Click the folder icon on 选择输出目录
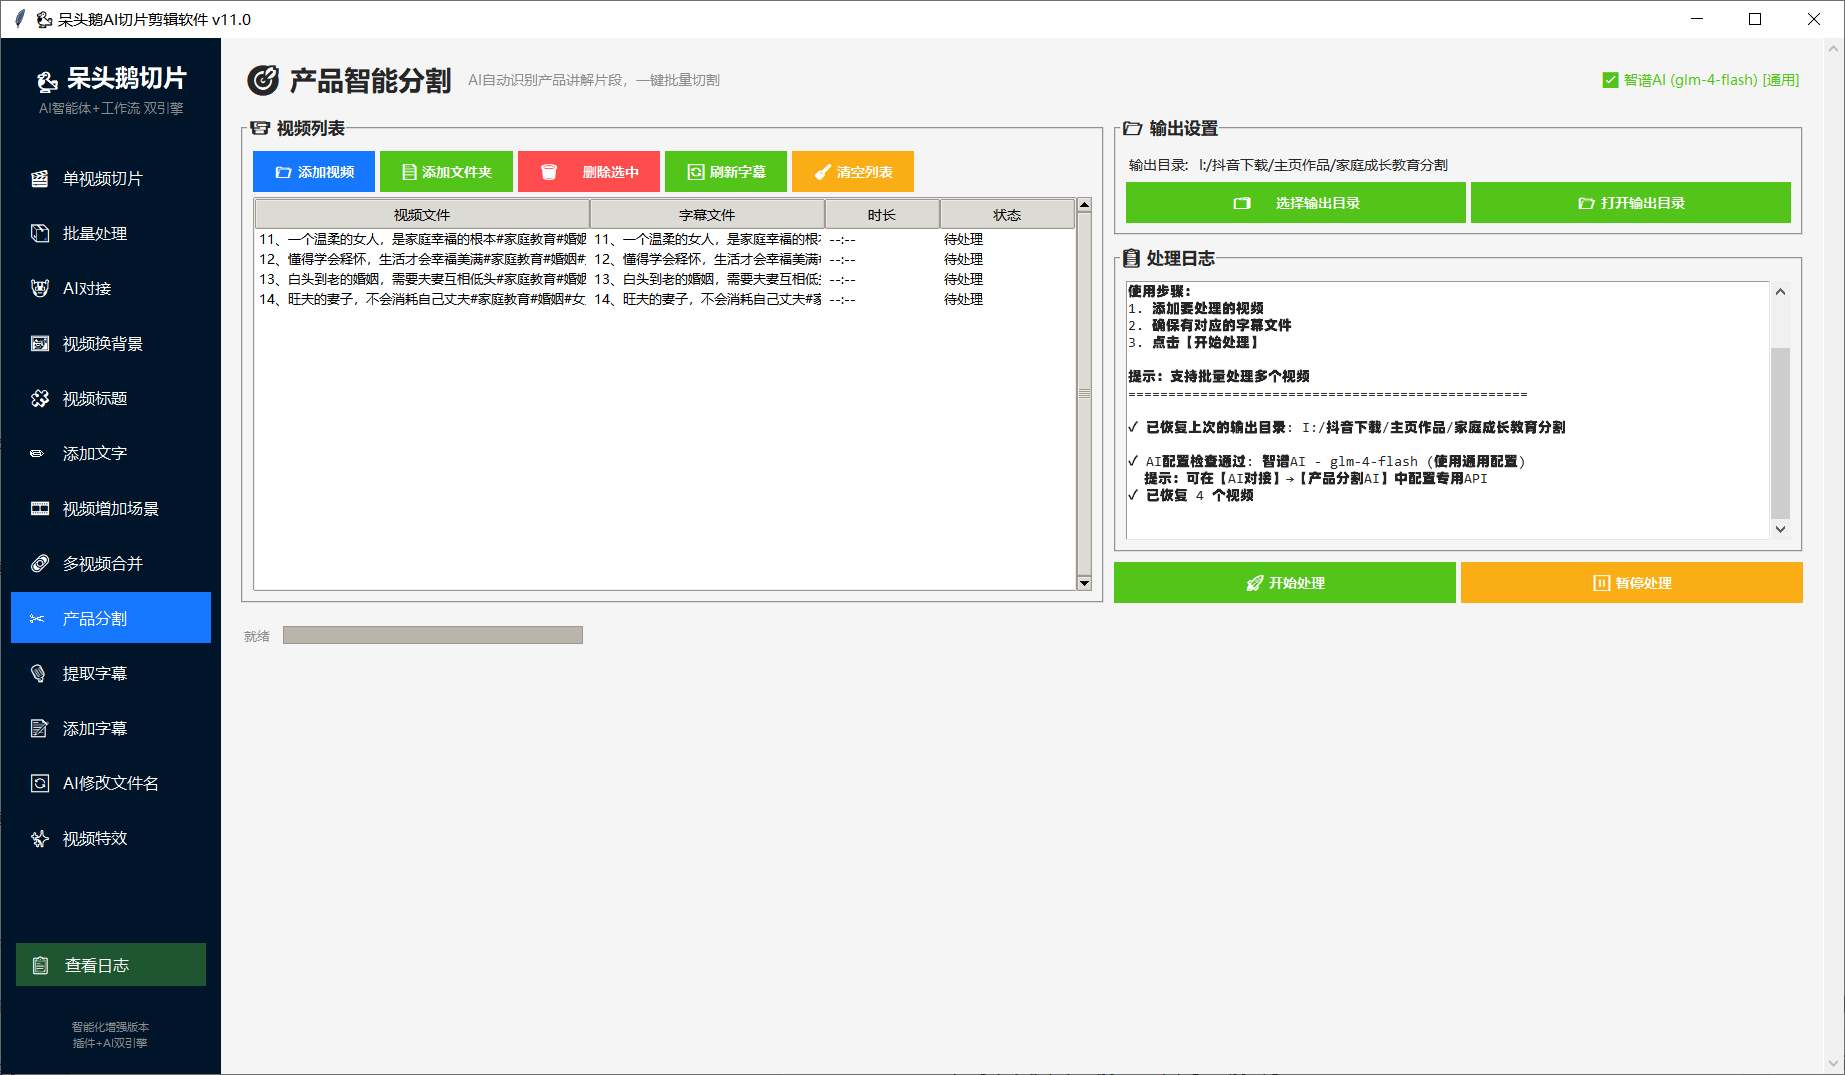This screenshot has height=1075, width=1845. [x=1242, y=203]
